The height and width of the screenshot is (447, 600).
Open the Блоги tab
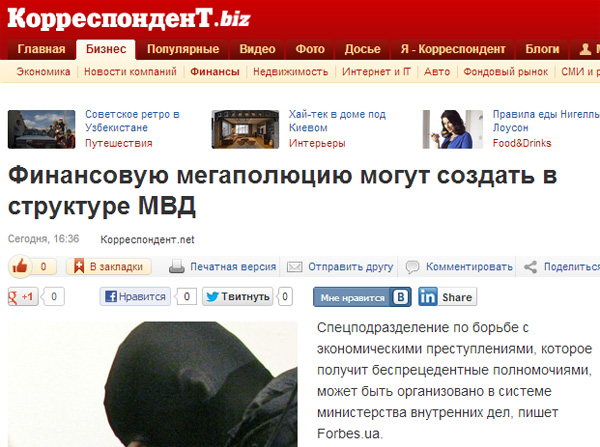542,49
